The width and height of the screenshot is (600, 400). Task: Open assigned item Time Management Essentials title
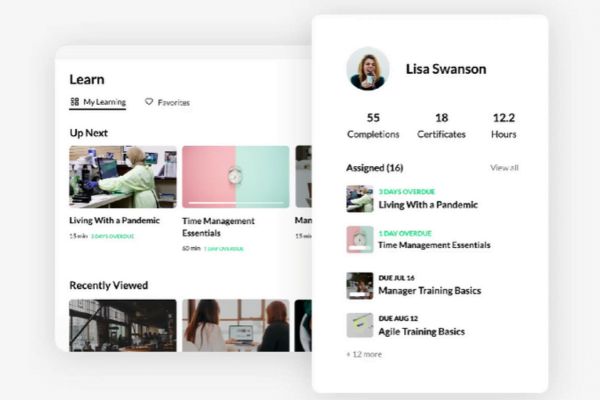point(434,245)
